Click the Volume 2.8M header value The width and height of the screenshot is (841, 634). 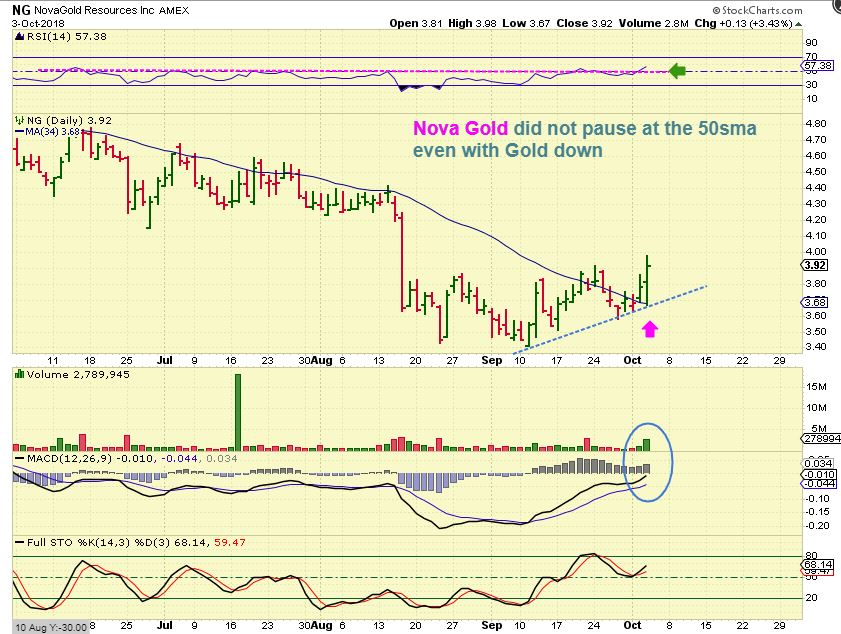pos(653,23)
